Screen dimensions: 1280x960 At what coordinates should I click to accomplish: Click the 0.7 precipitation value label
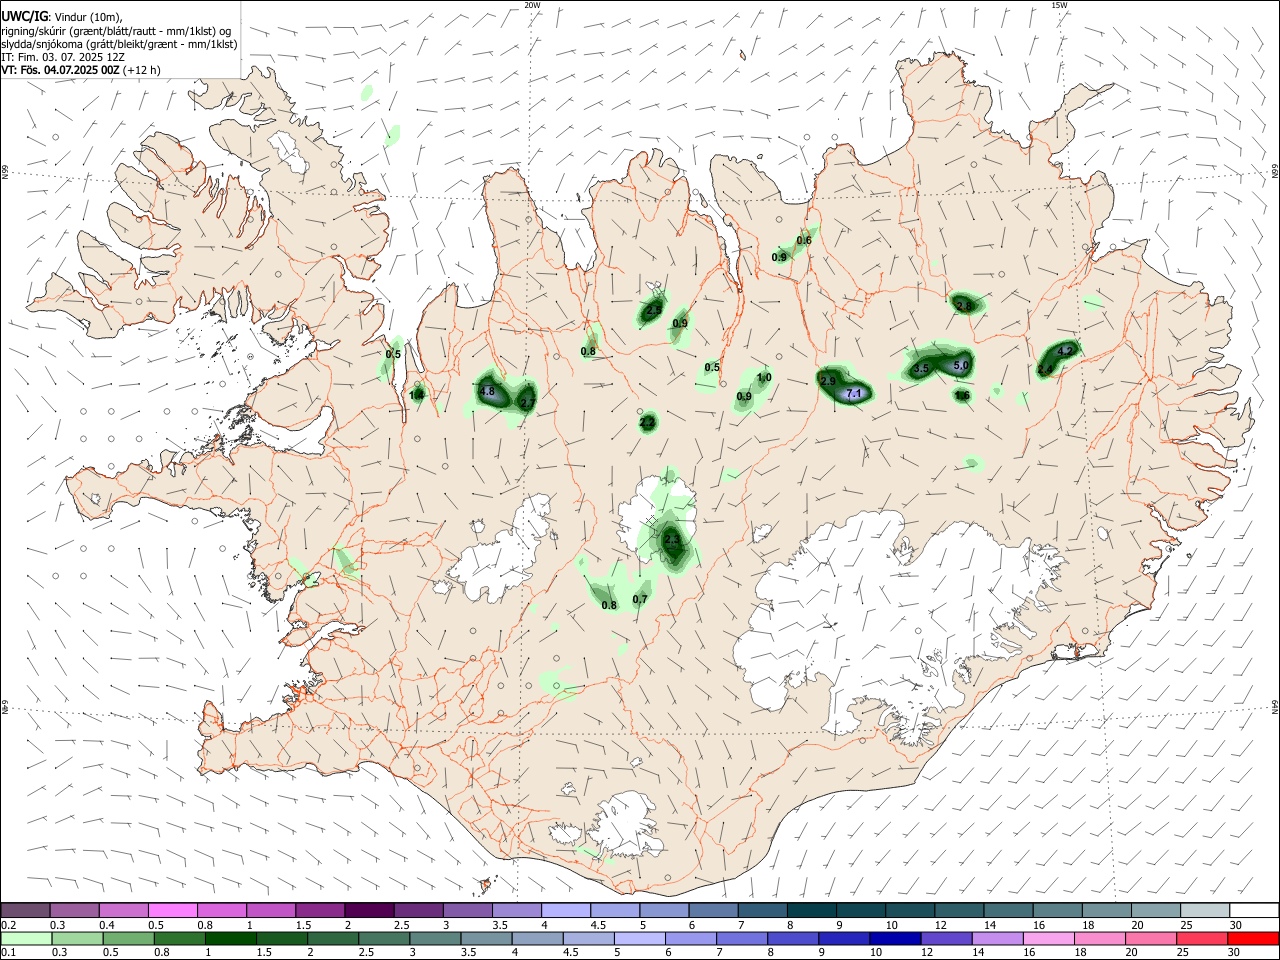click(x=641, y=600)
